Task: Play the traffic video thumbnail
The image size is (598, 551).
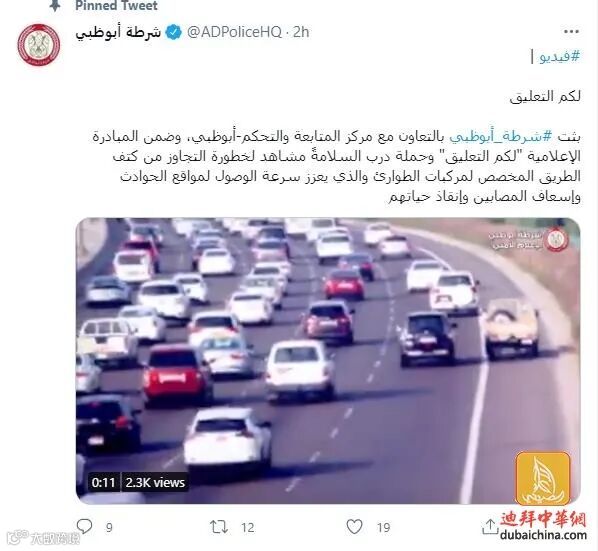Action: point(328,361)
